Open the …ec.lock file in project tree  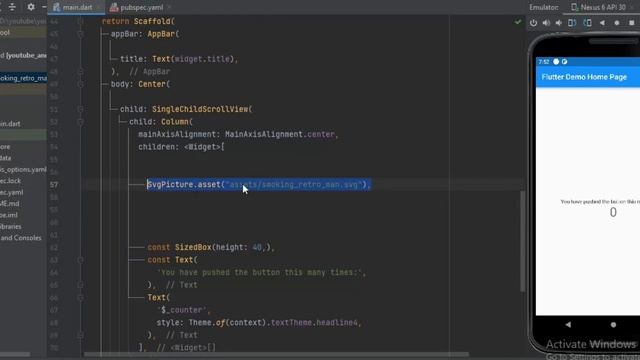(x=11, y=181)
